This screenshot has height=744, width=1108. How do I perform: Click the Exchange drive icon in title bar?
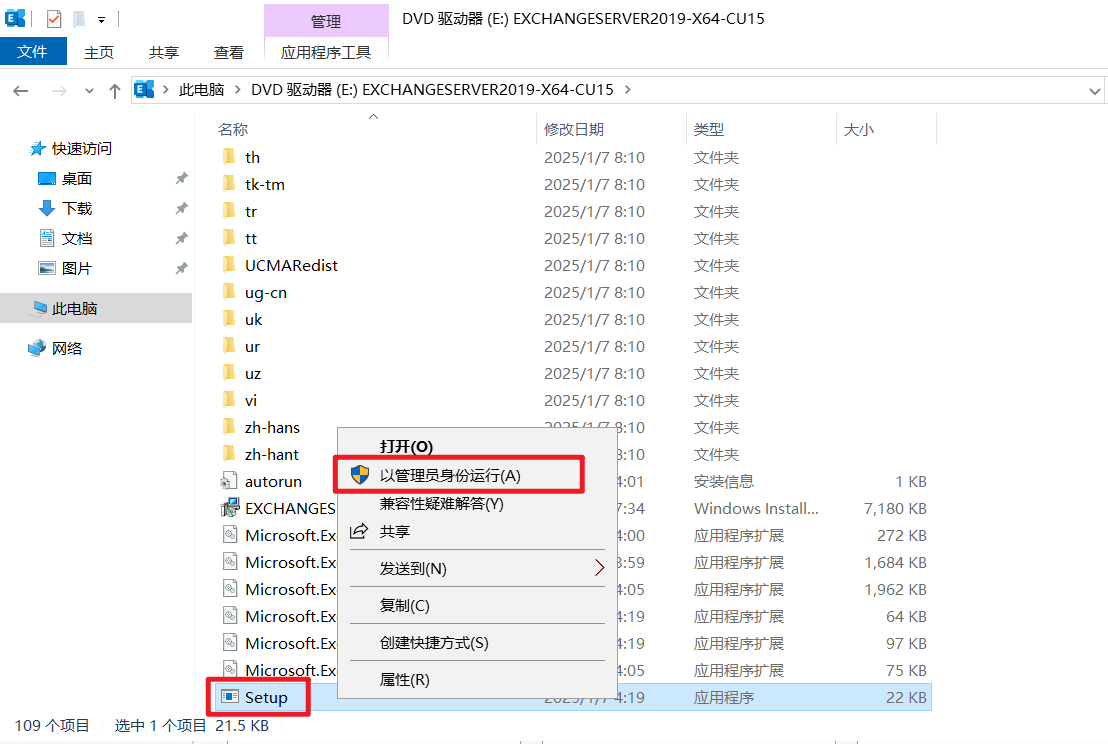[15, 18]
